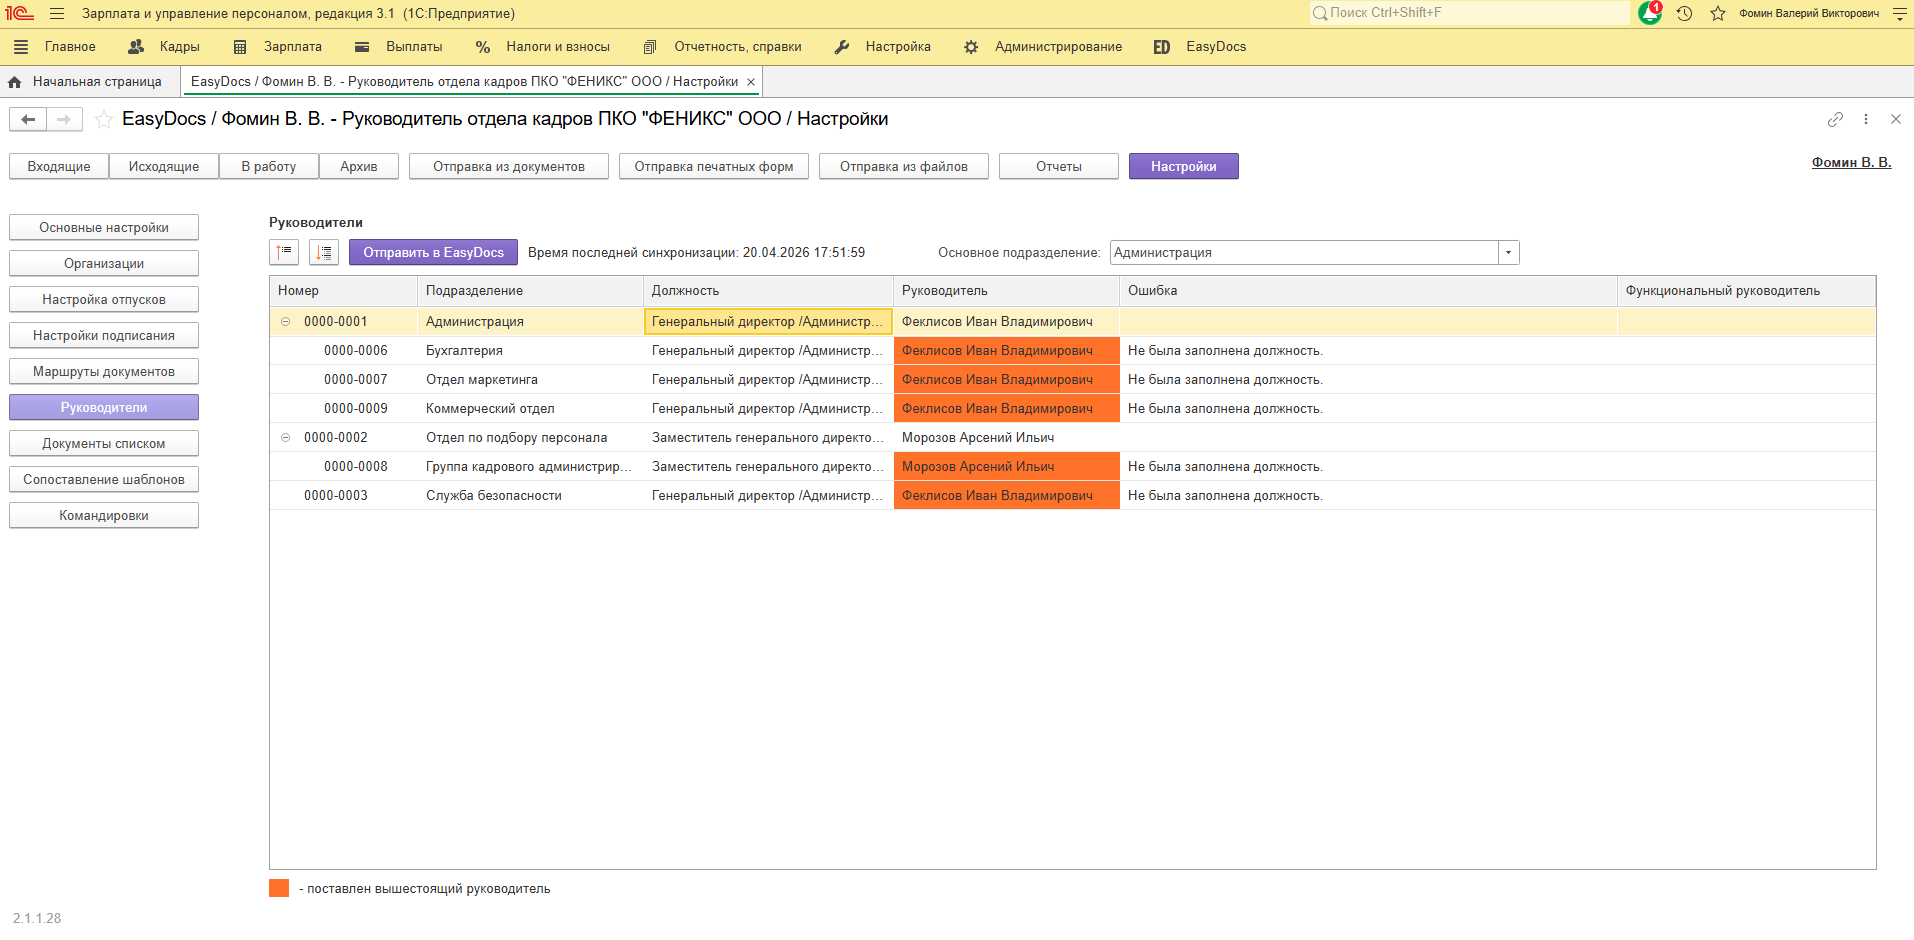Click the 1C logo icon

click(x=19, y=14)
